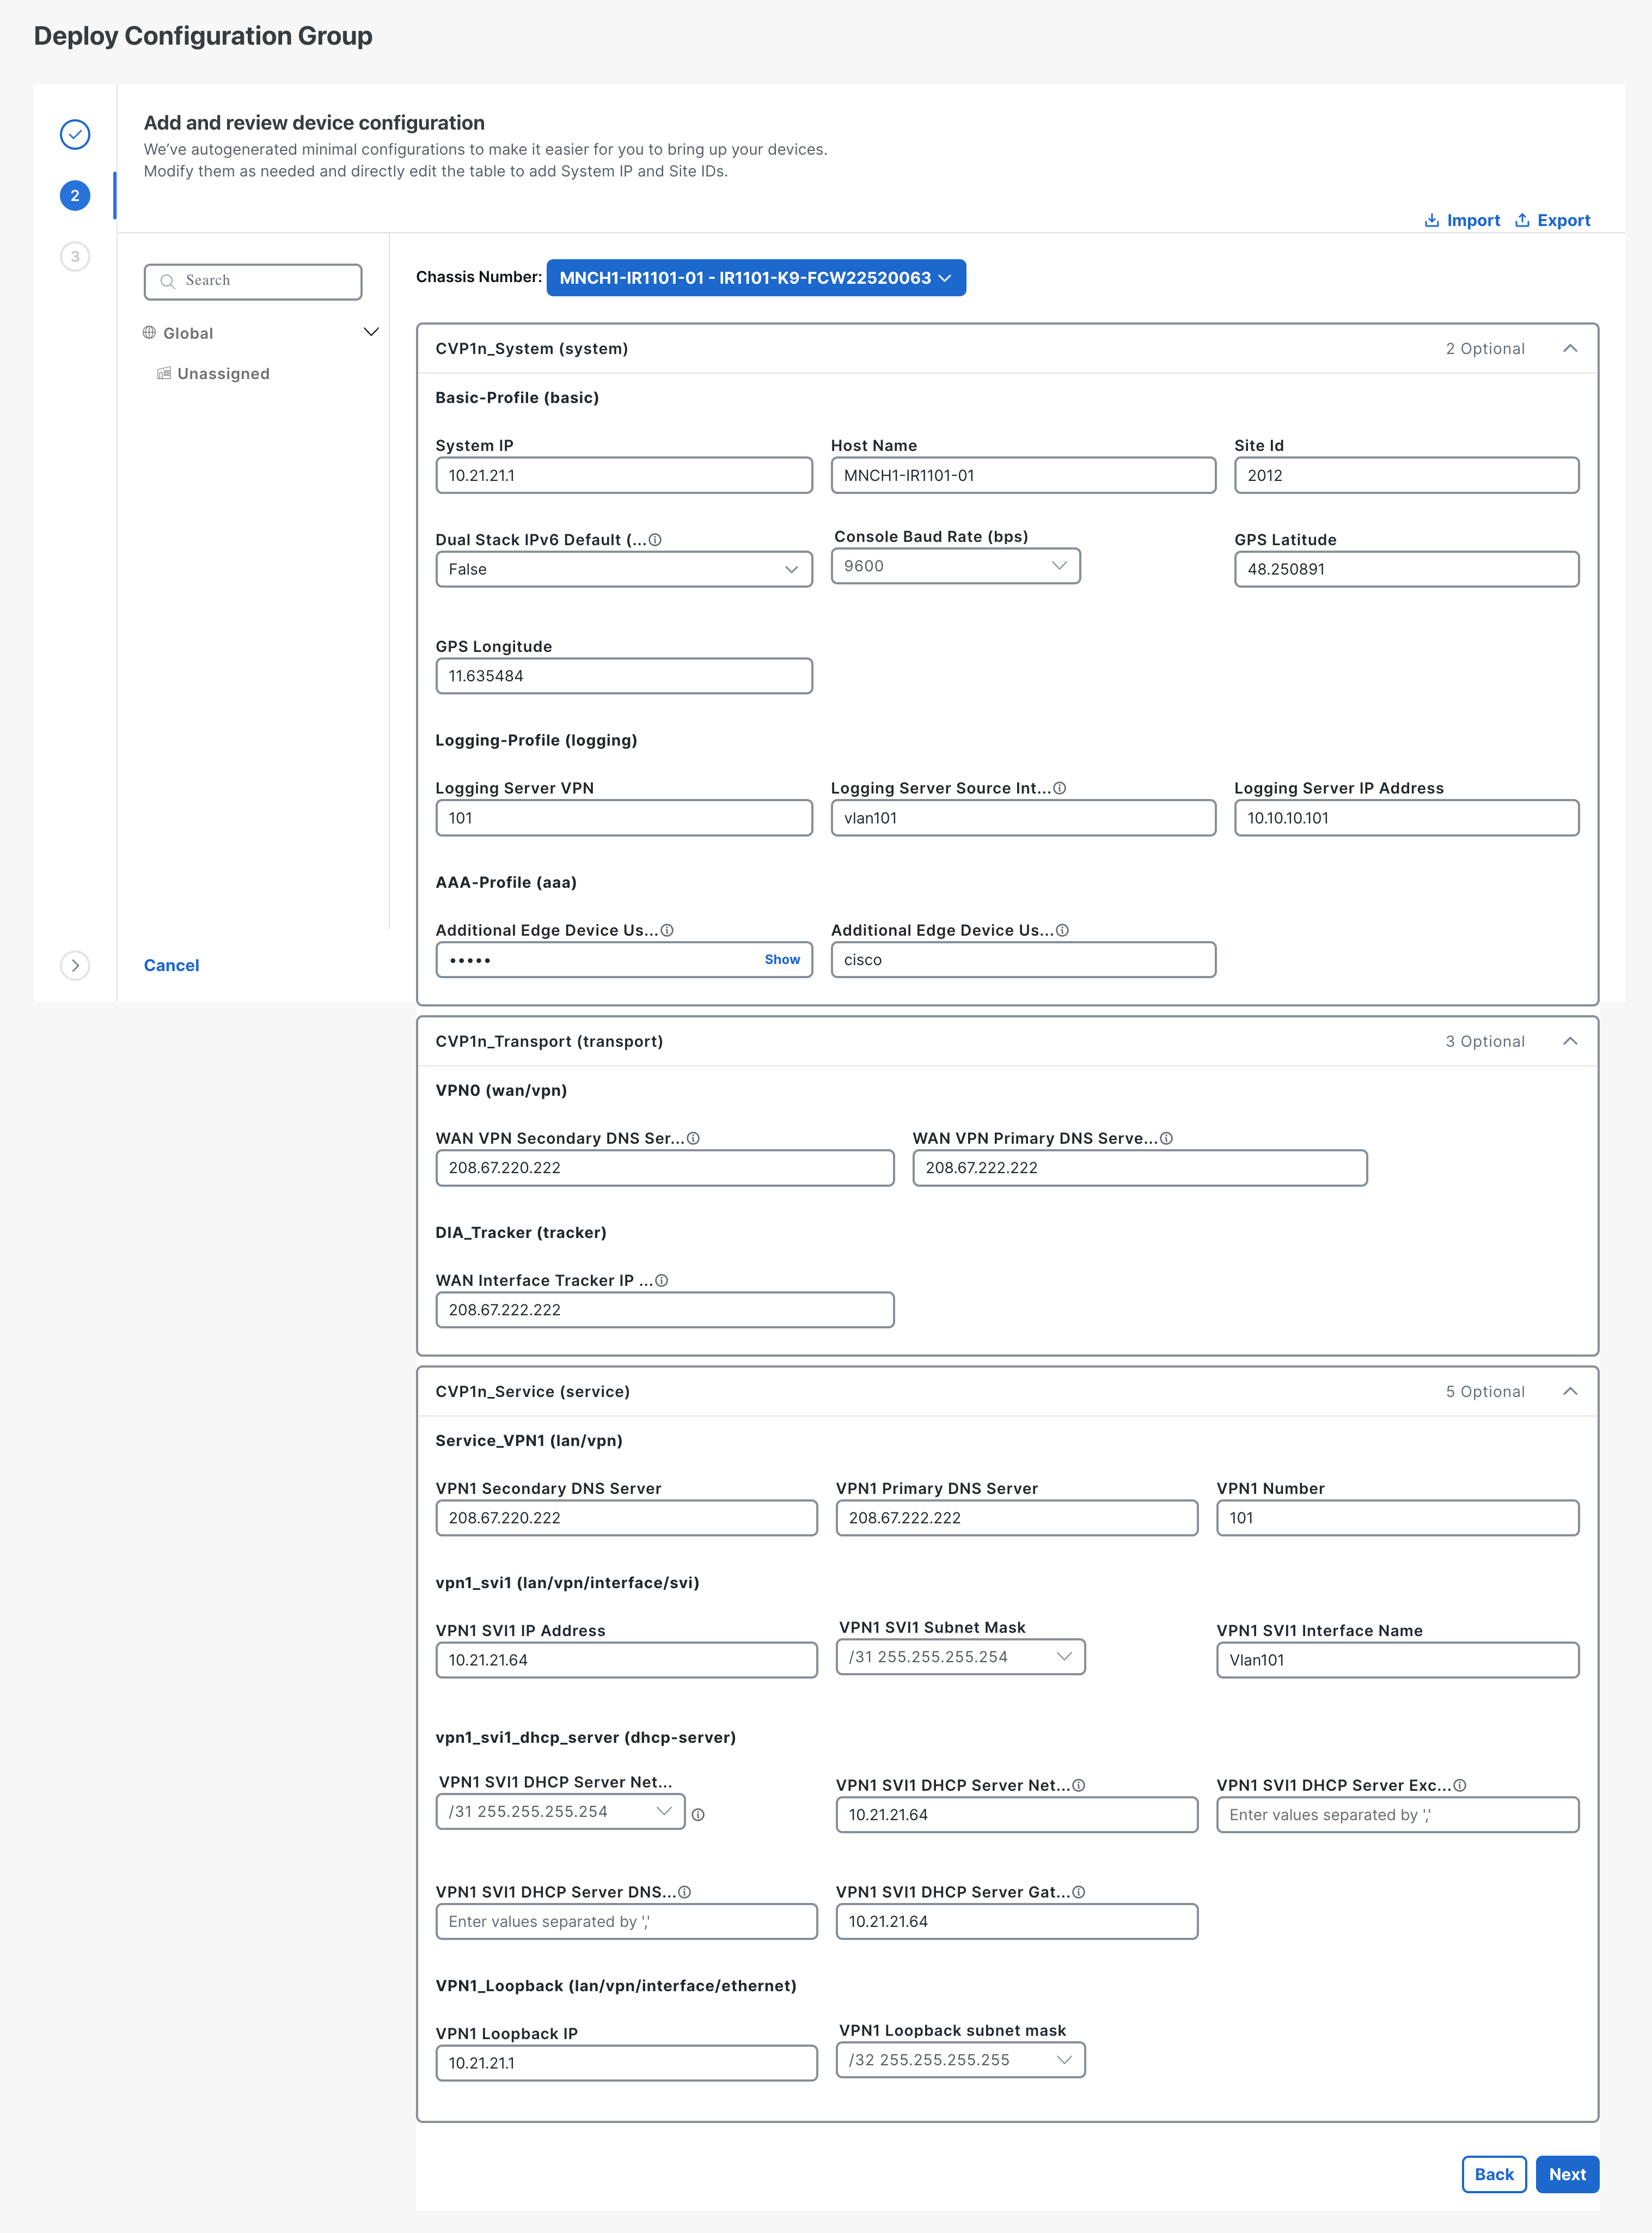Open info icon for Logging Server Source Interface
The width and height of the screenshot is (1652, 2233).
coord(1060,788)
